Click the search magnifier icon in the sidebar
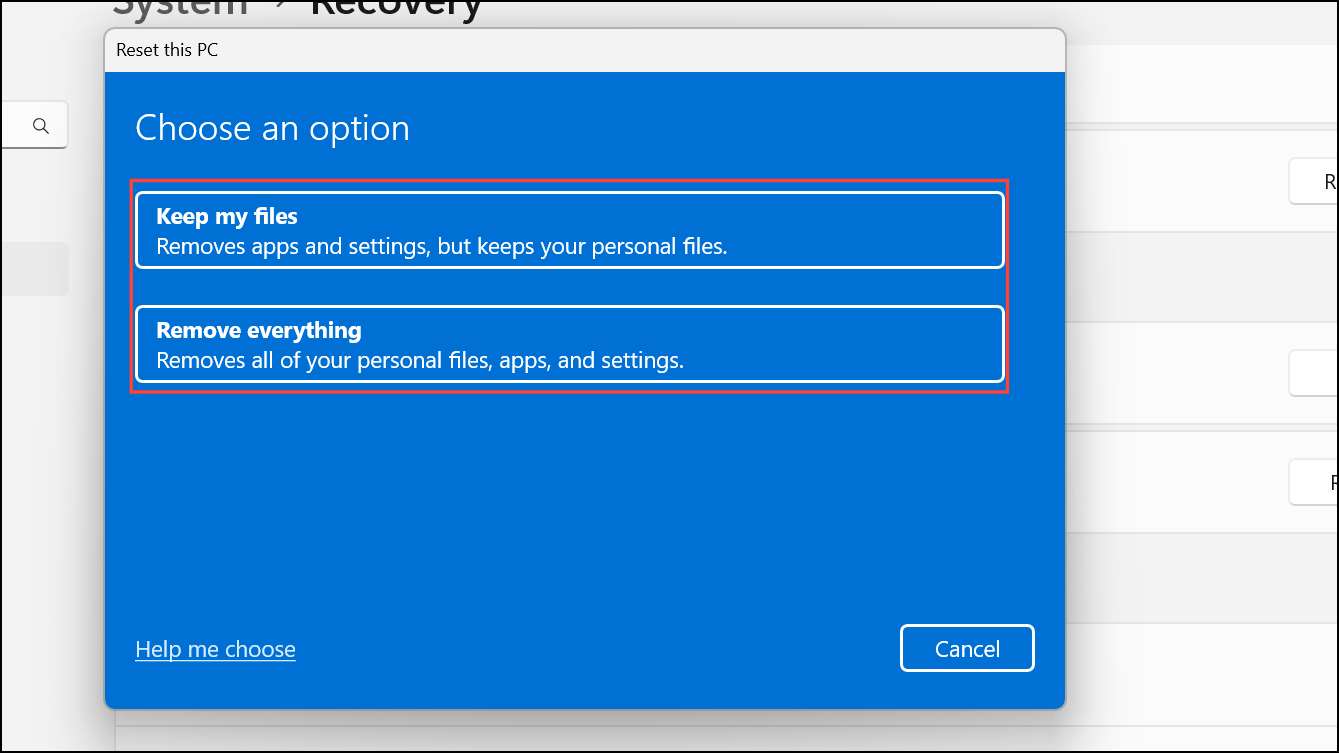 pos(39,125)
